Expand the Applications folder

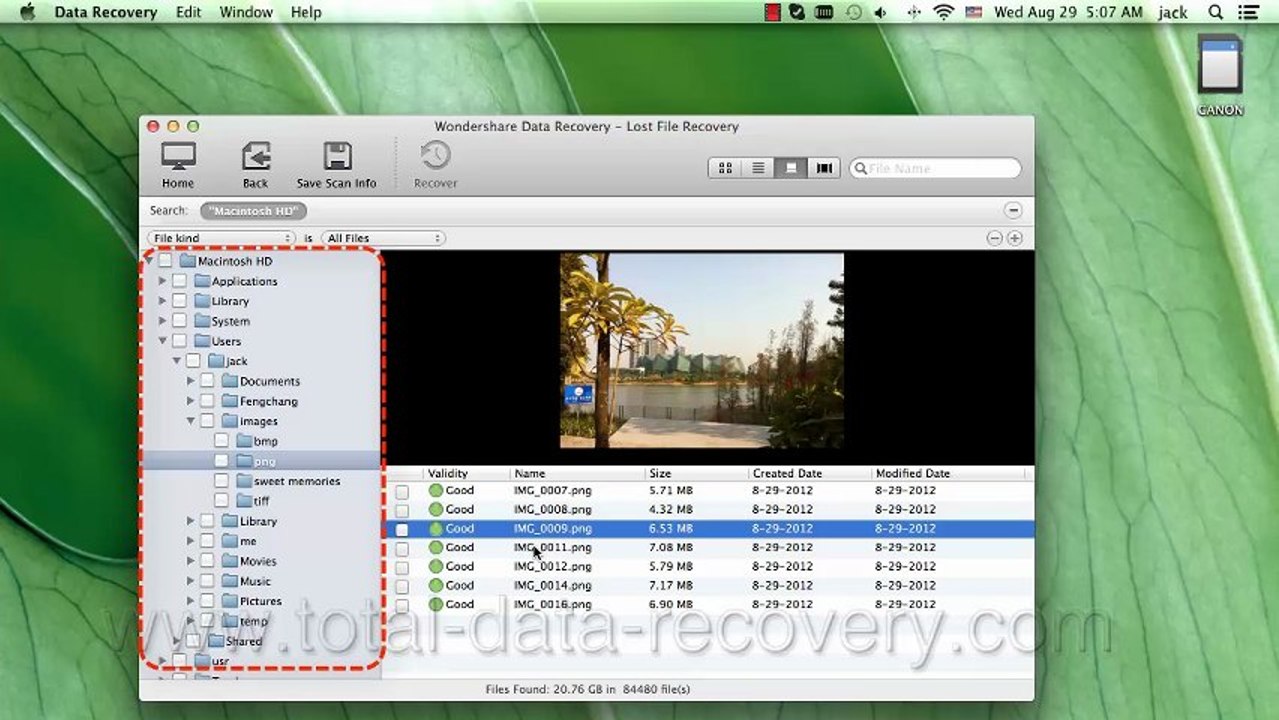[x=162, y=281]
